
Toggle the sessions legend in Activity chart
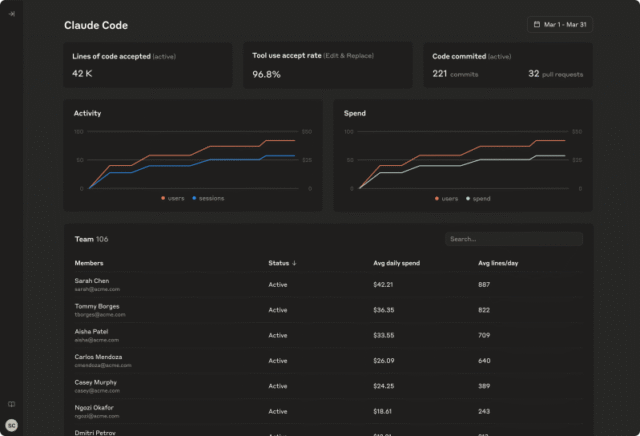(x=208, y=198)
